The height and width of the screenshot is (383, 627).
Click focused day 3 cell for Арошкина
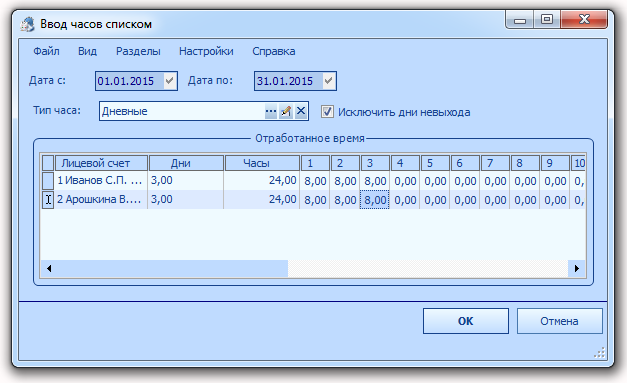pyautogui.click(x=375, y=199)
